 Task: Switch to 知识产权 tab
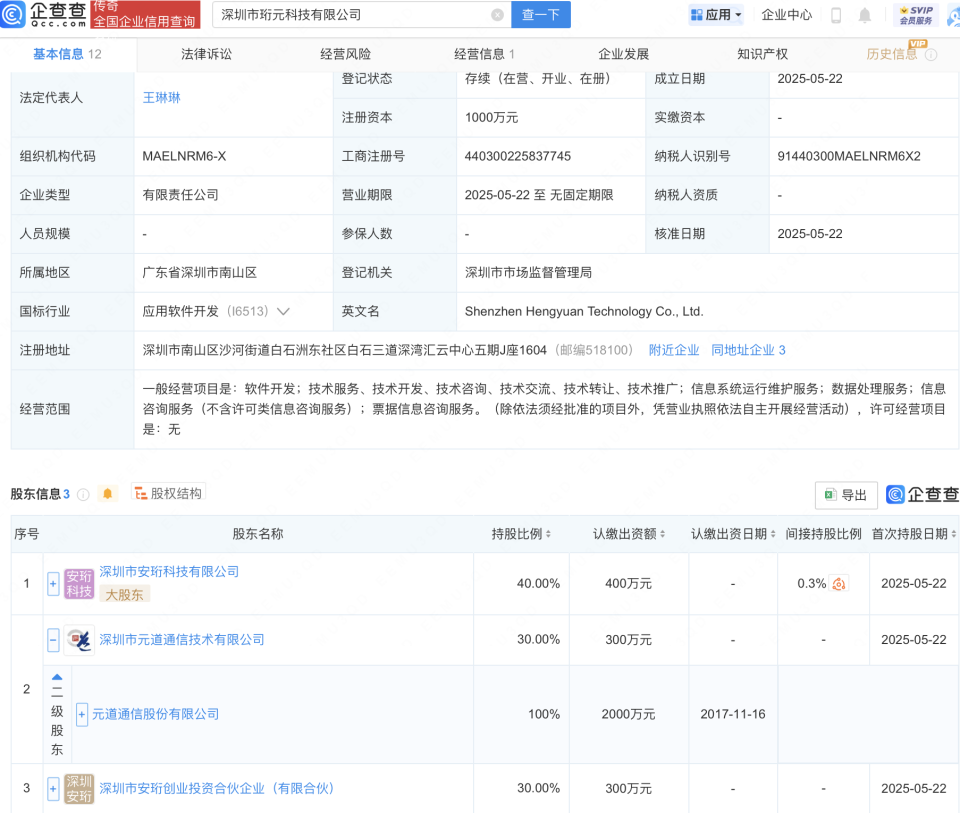pyautogui.click(x=762, y=54)
